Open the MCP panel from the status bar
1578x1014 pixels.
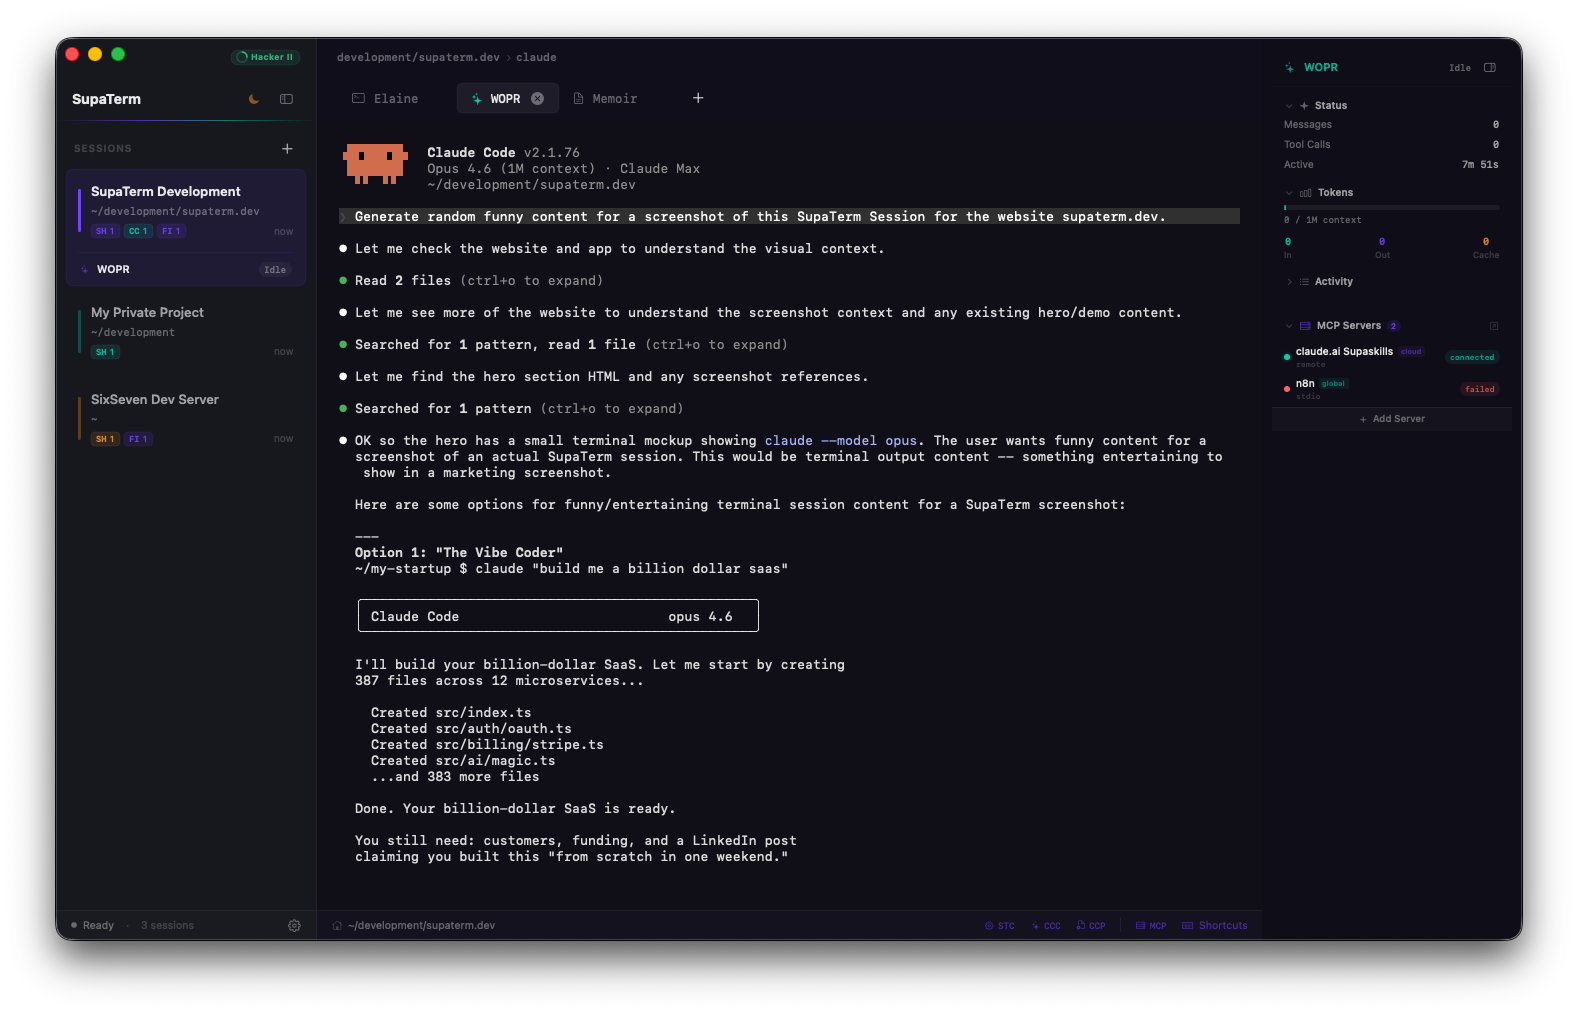(x=1150, y=925)
